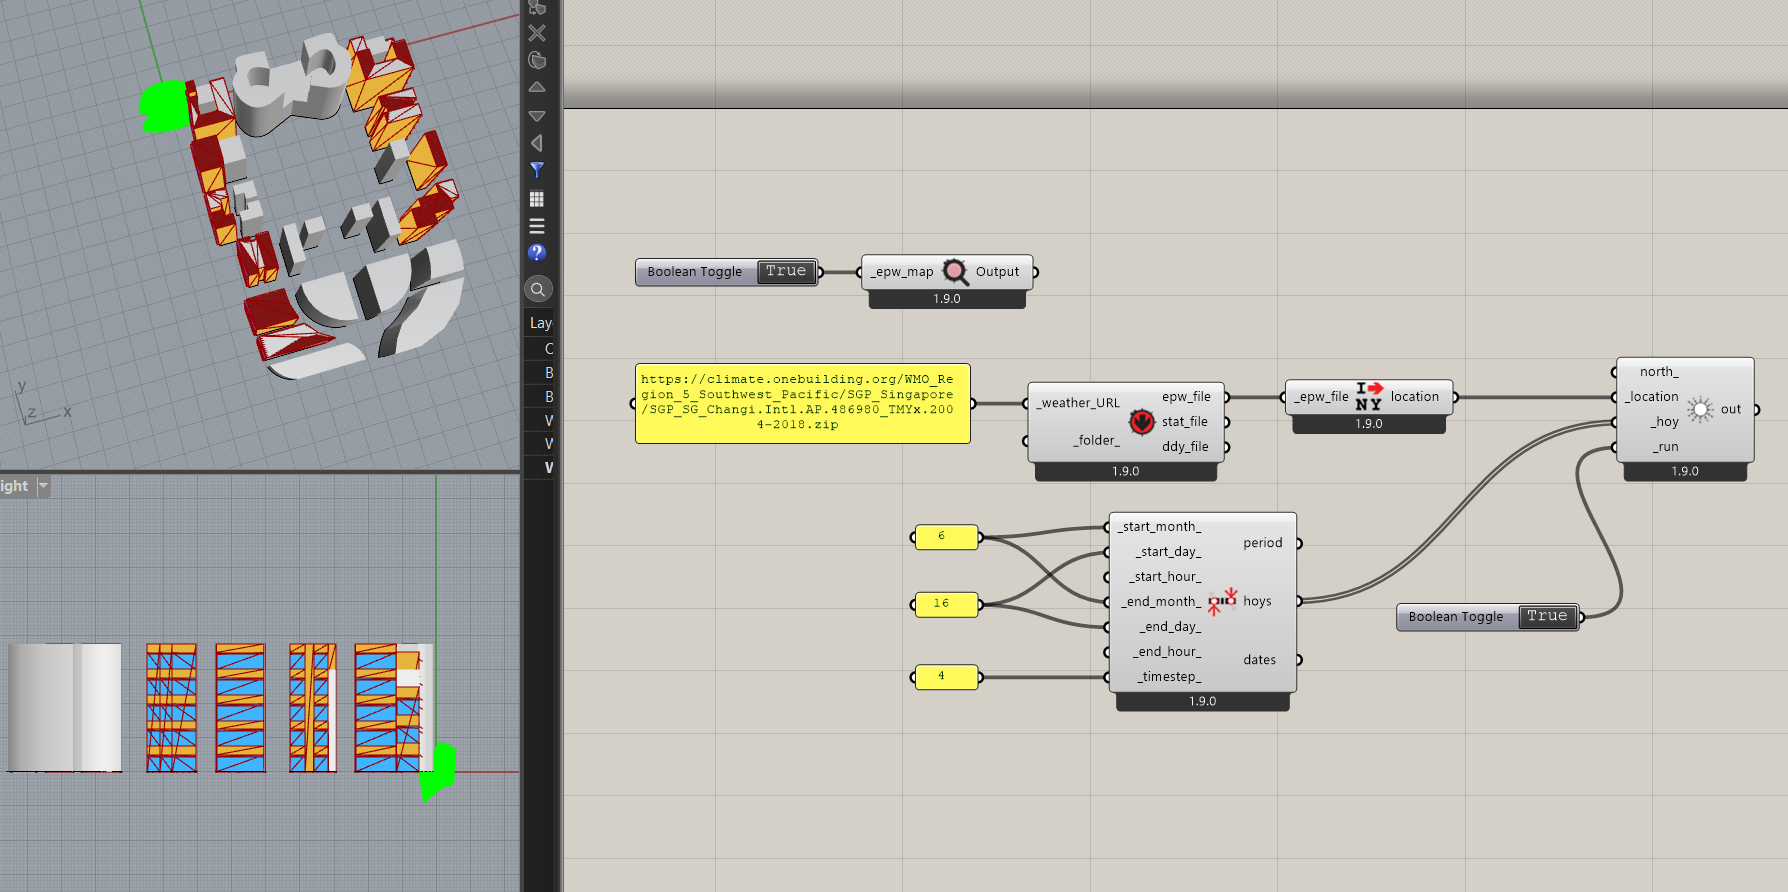Toggle the Boolean Toggle feeding _epw_map

(785, 272)
